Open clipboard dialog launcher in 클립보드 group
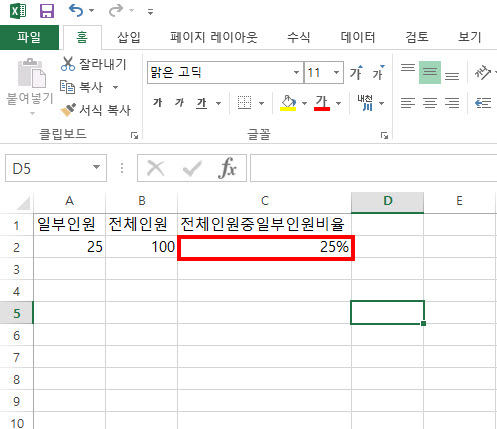The height and width of the screenshot is (429, 497). [x=135, y=135]
